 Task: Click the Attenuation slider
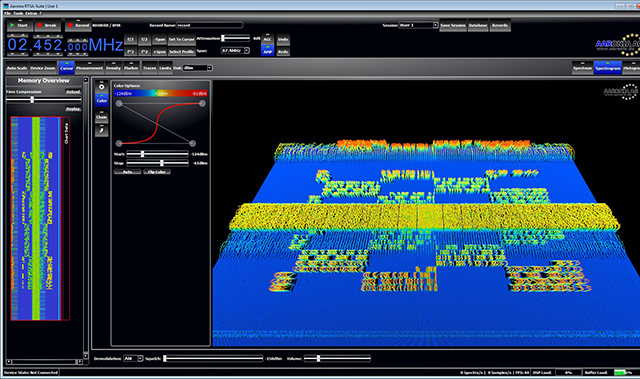click(236, 38)
